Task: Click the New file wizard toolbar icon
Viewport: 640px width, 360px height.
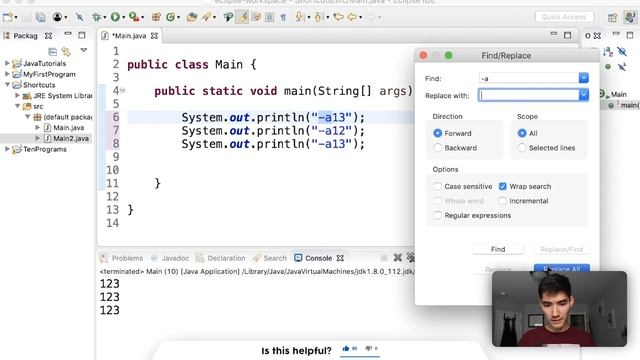Action: click(x=8, y=17)
